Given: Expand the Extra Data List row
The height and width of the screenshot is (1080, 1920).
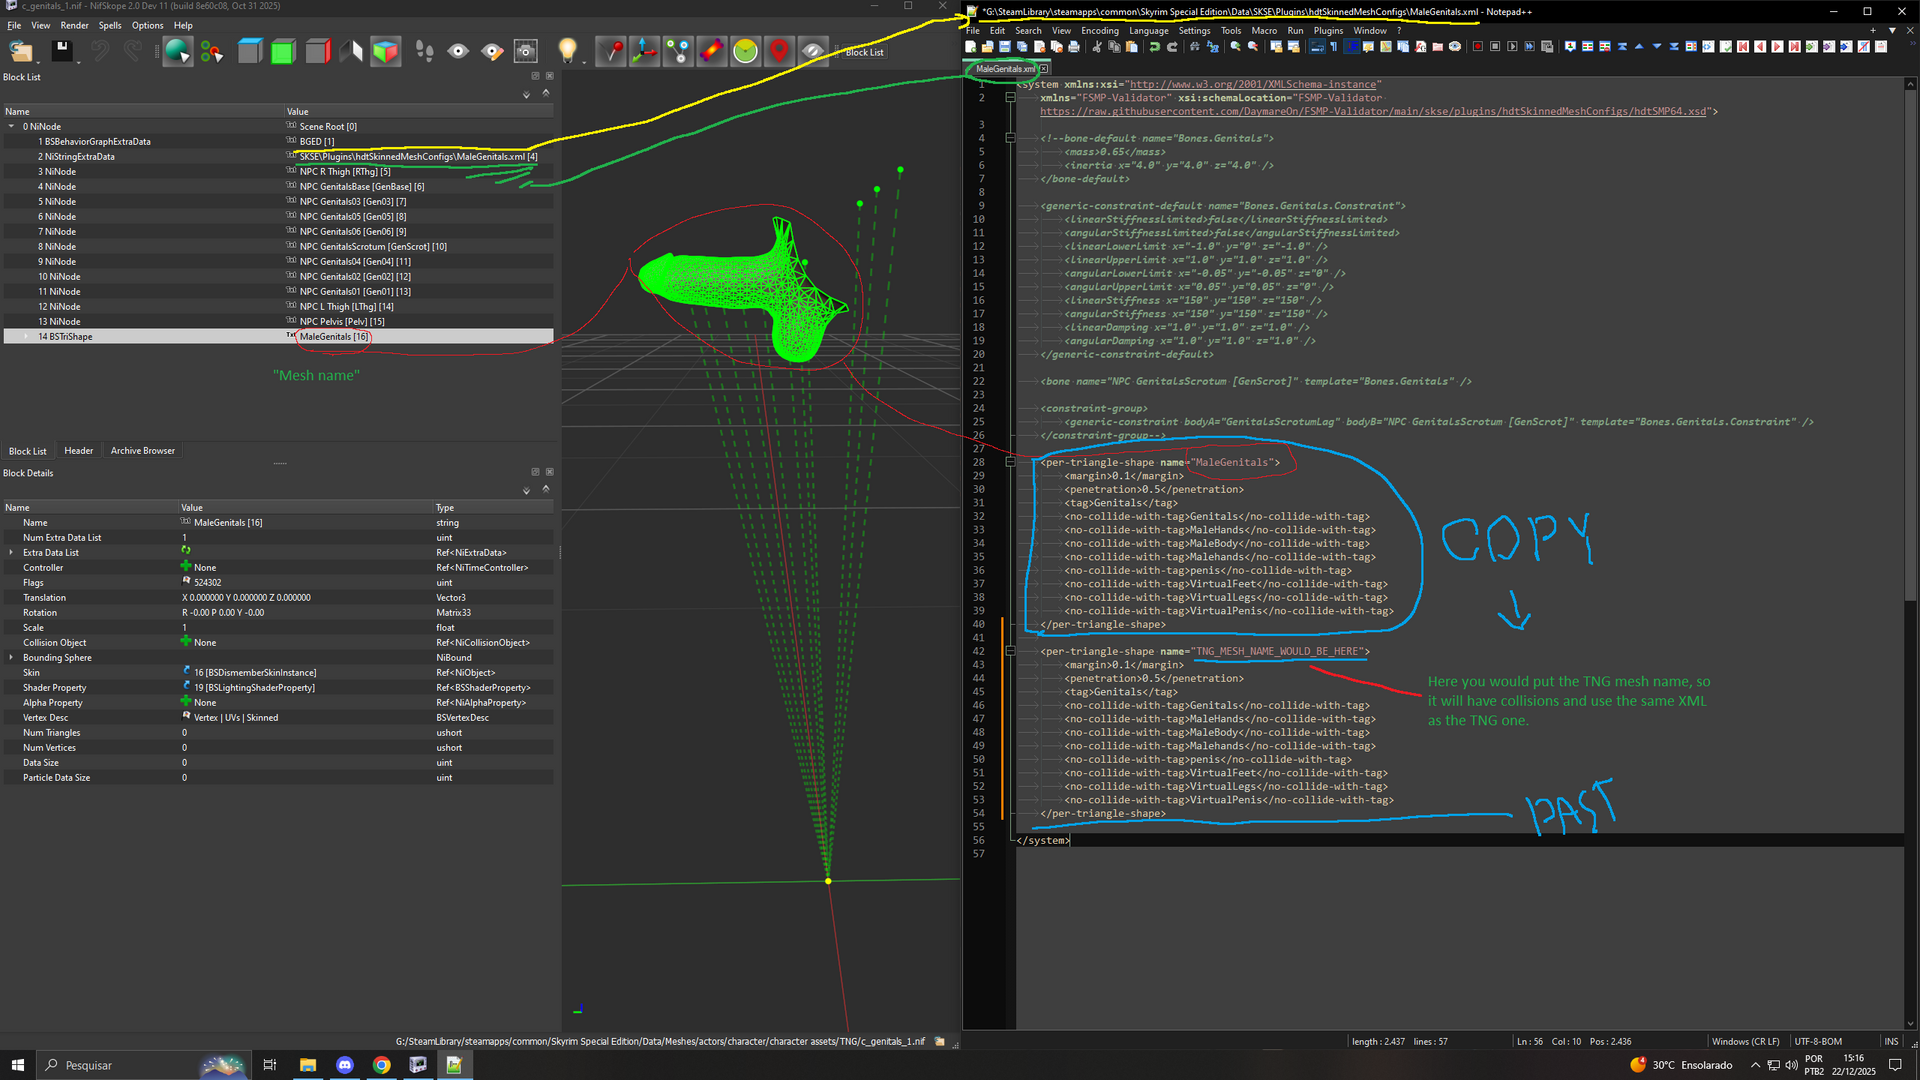Looking at the screenshot, I should click(11, 553).
